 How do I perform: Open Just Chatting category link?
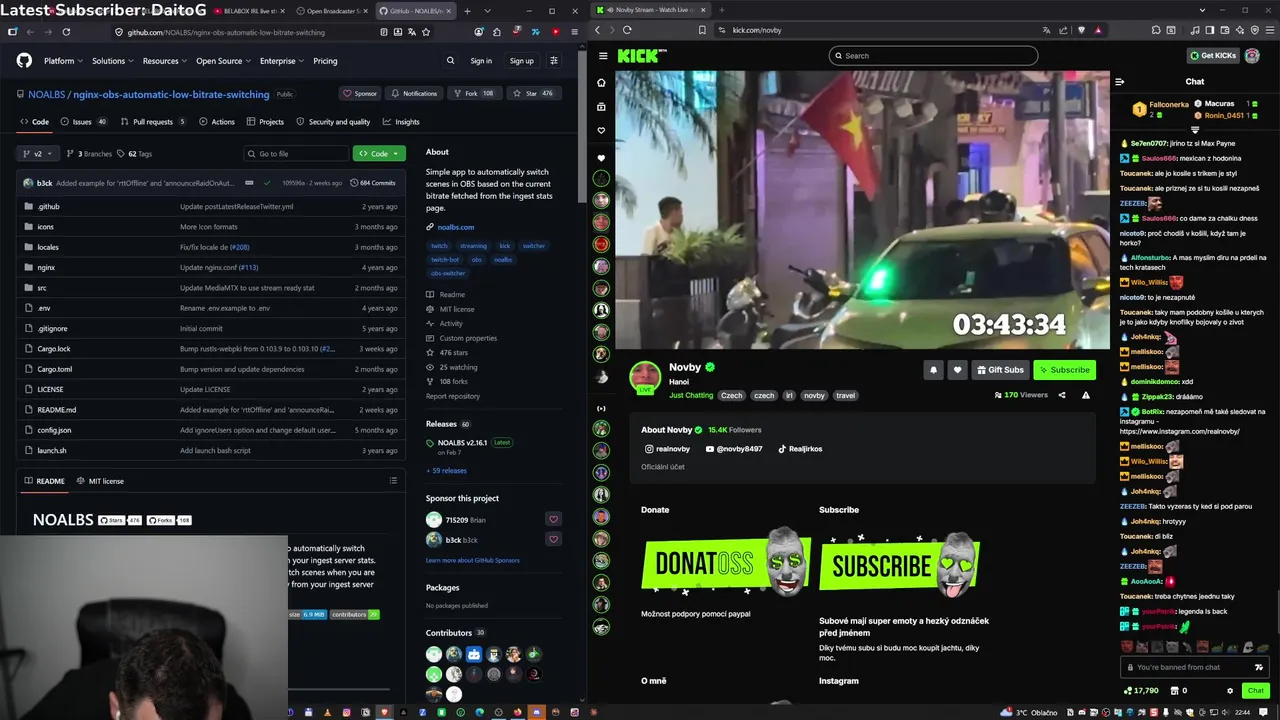tap(691, 395)
